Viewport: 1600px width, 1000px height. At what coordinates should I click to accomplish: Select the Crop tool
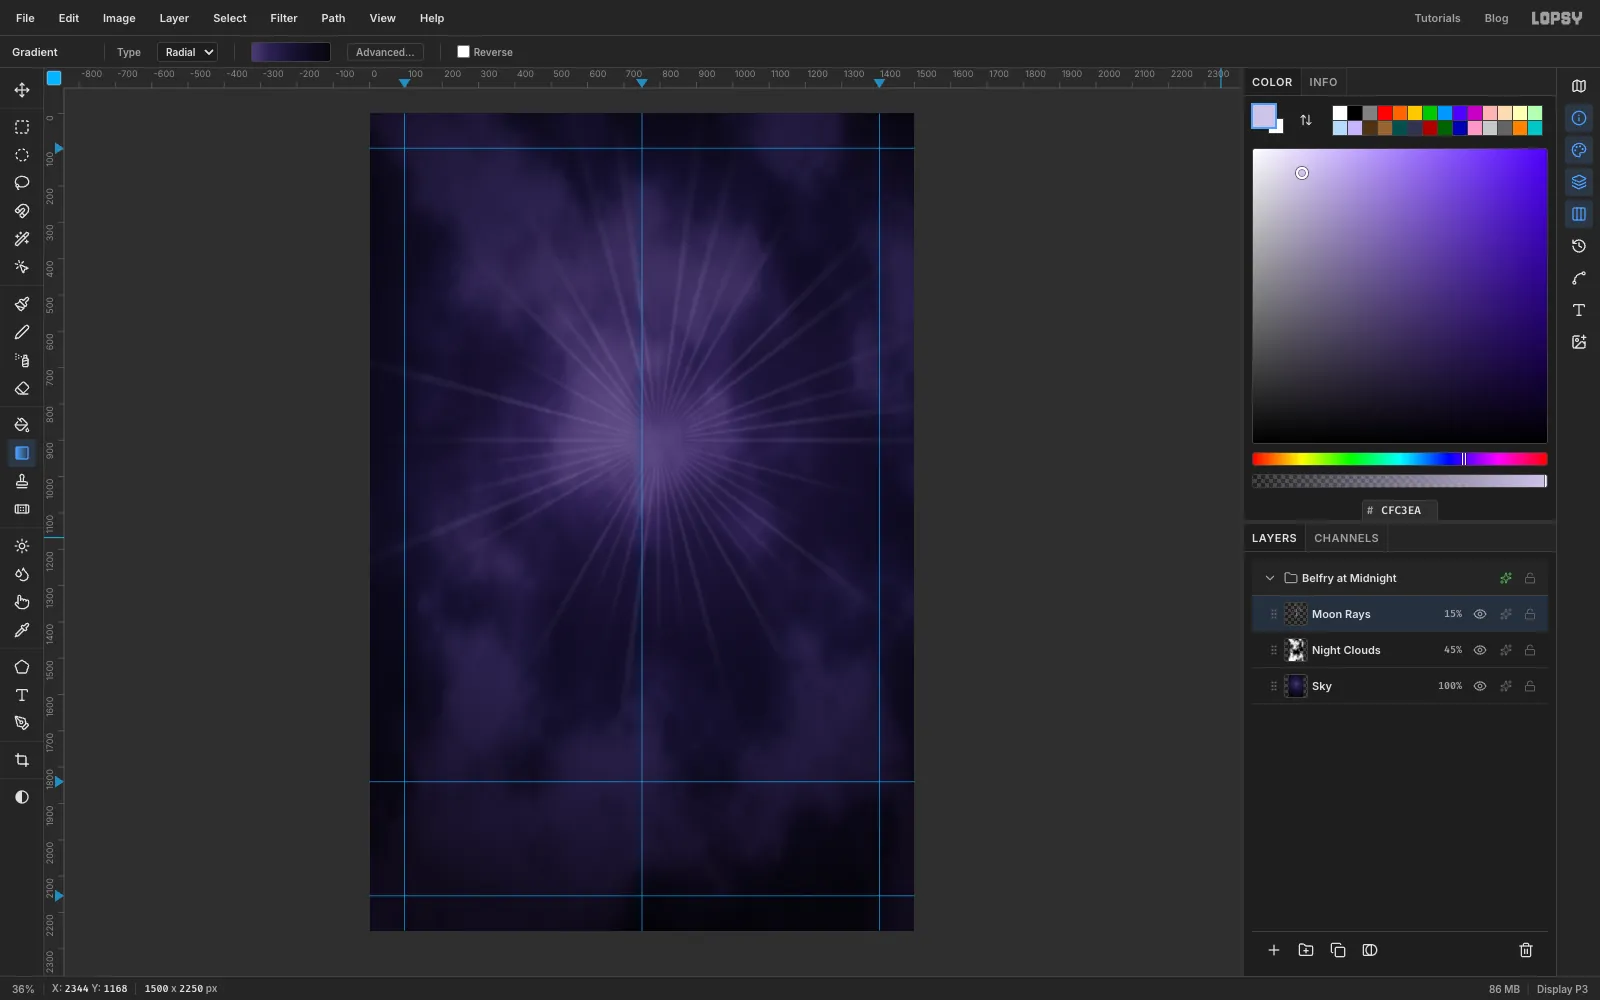[22, 760]
